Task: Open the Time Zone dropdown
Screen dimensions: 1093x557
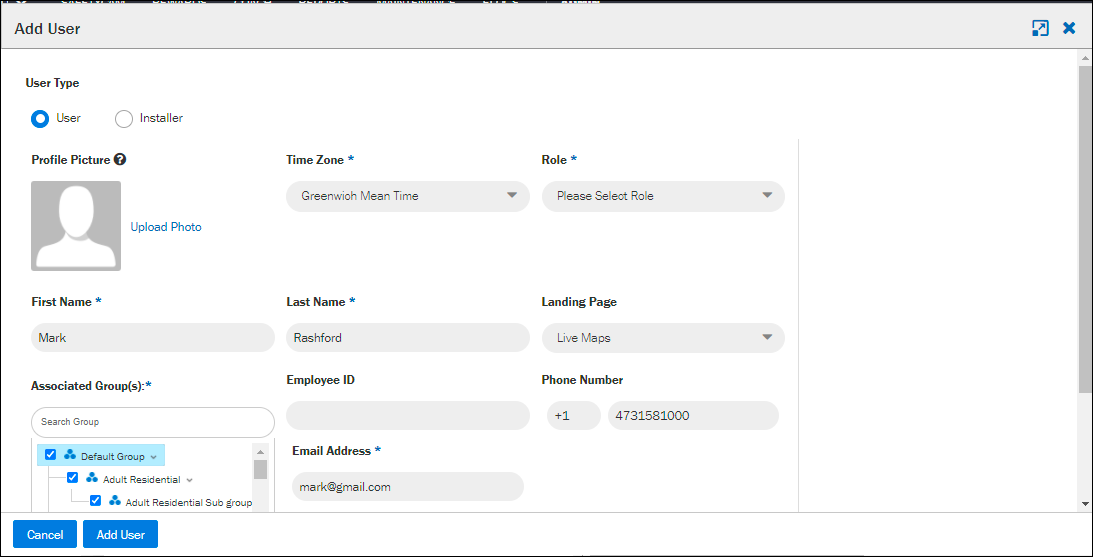Action: coord(408,196)
